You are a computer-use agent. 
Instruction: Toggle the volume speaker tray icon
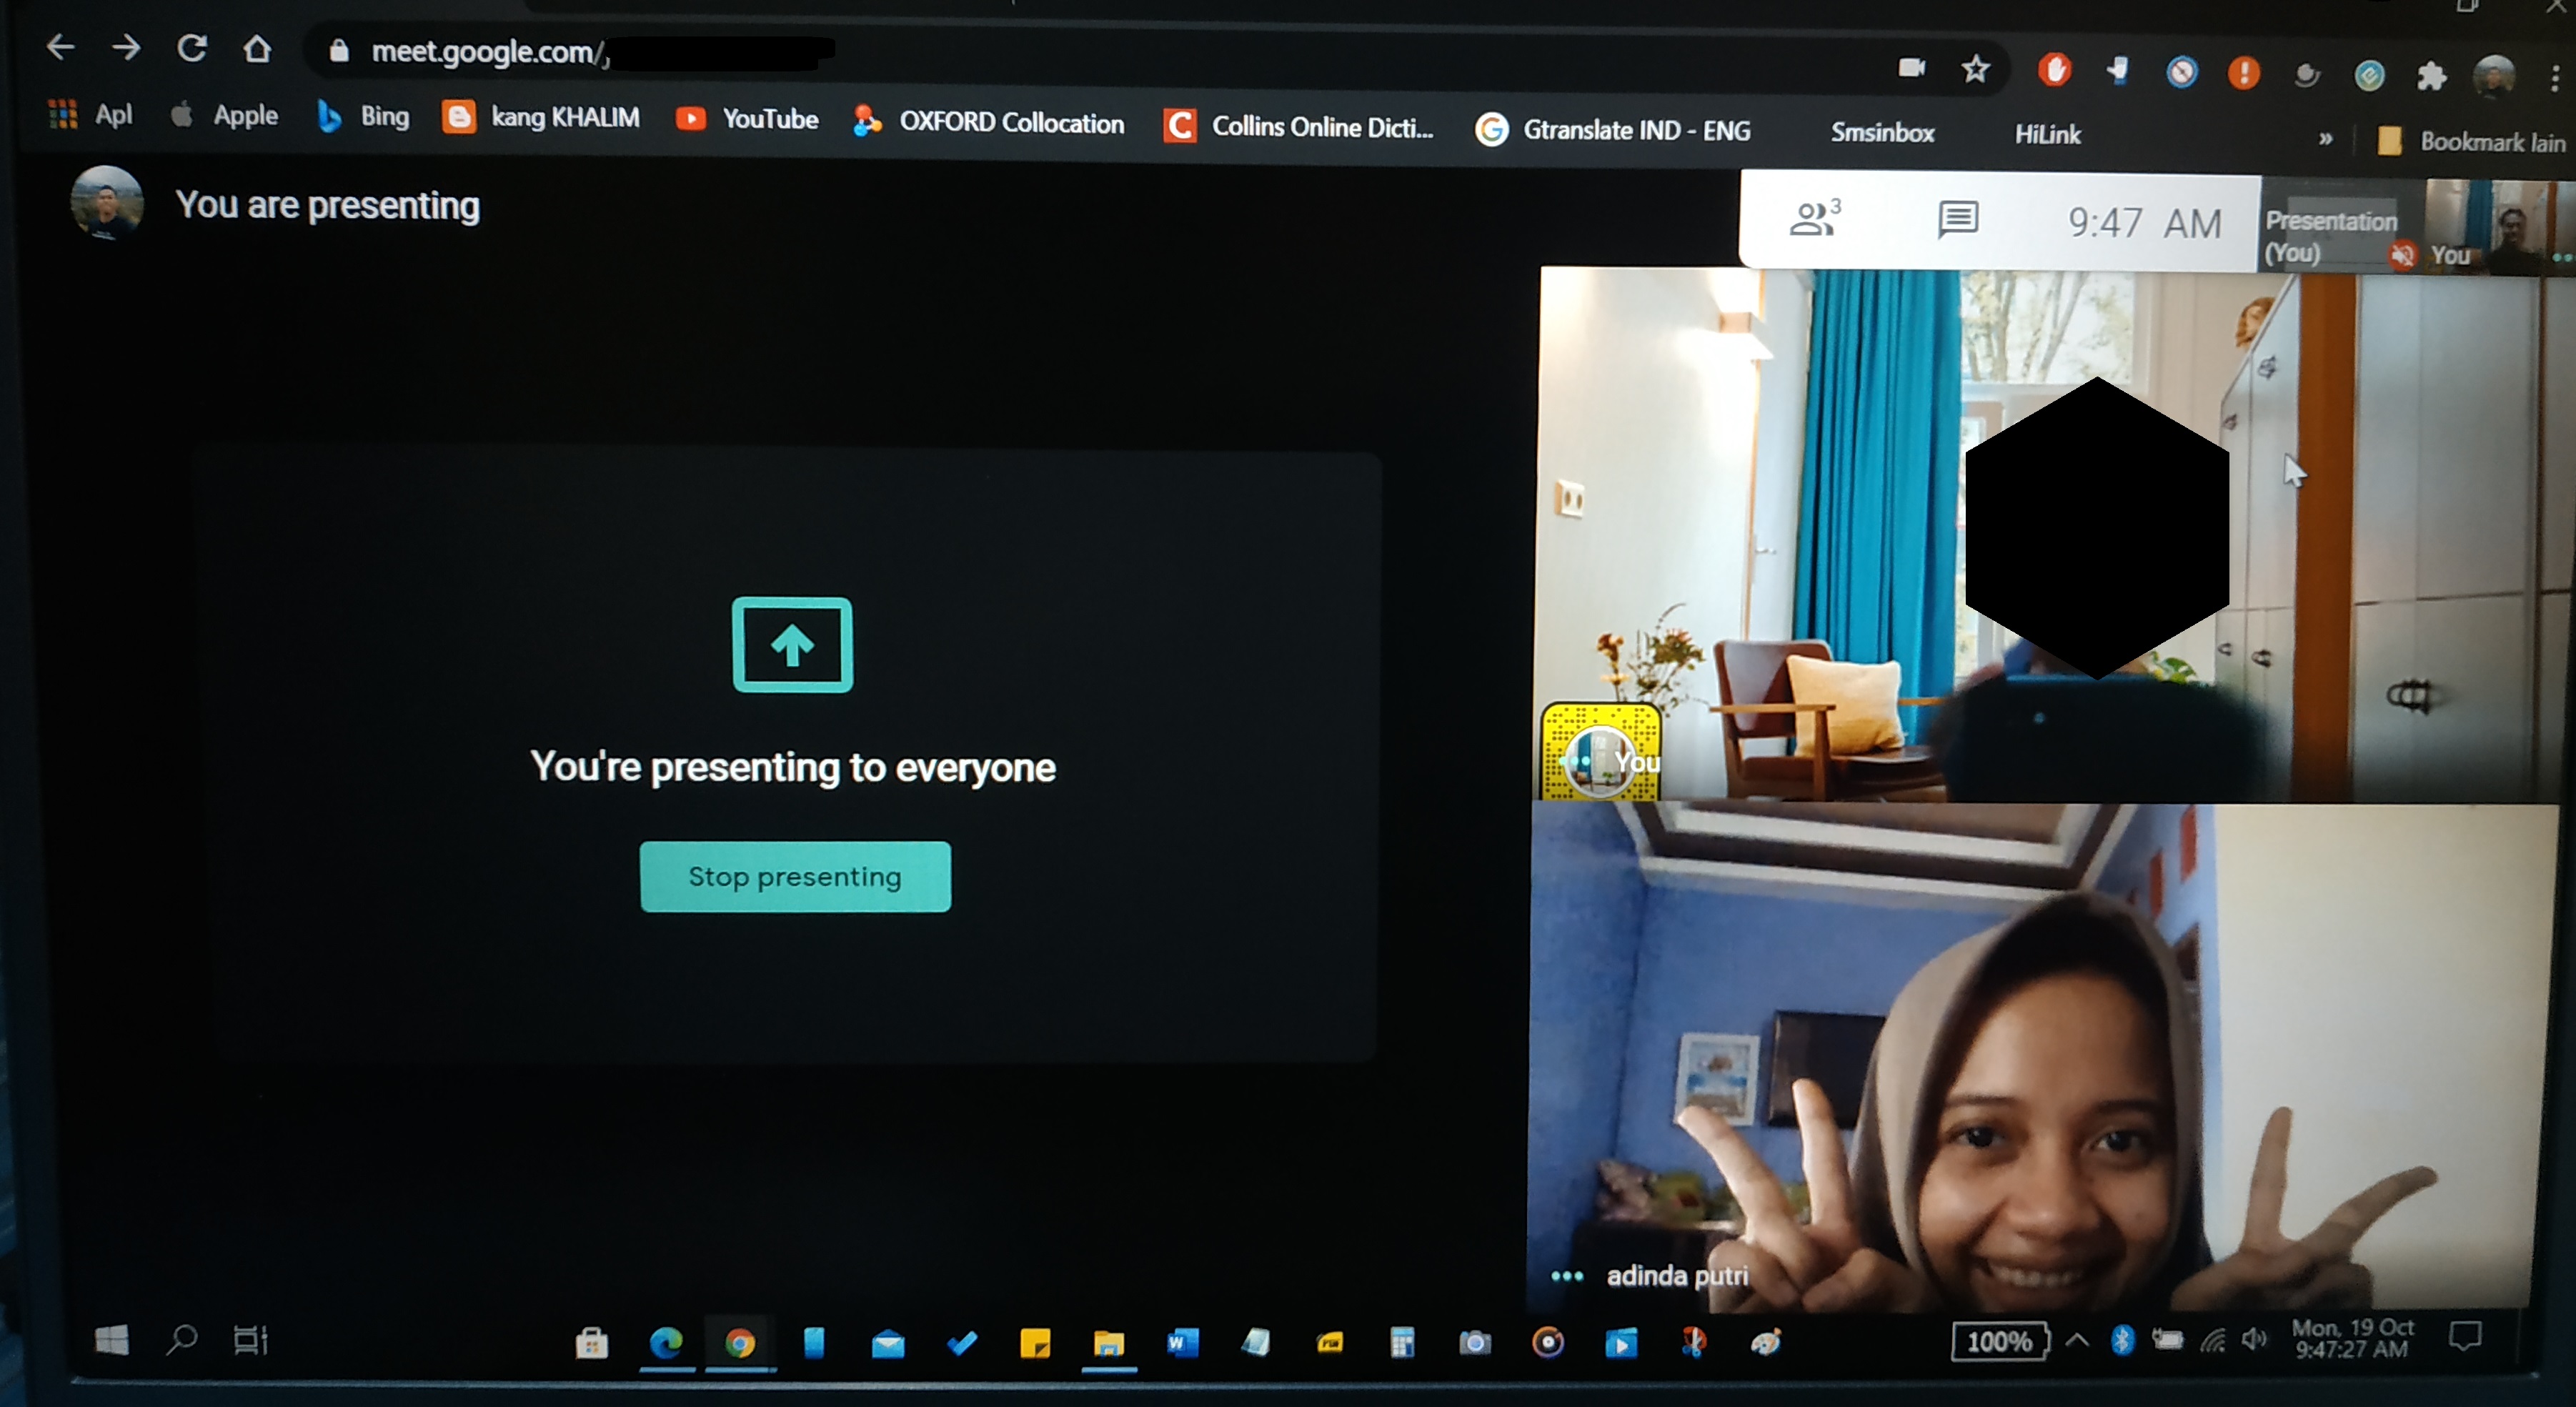pos(2253,1339)
